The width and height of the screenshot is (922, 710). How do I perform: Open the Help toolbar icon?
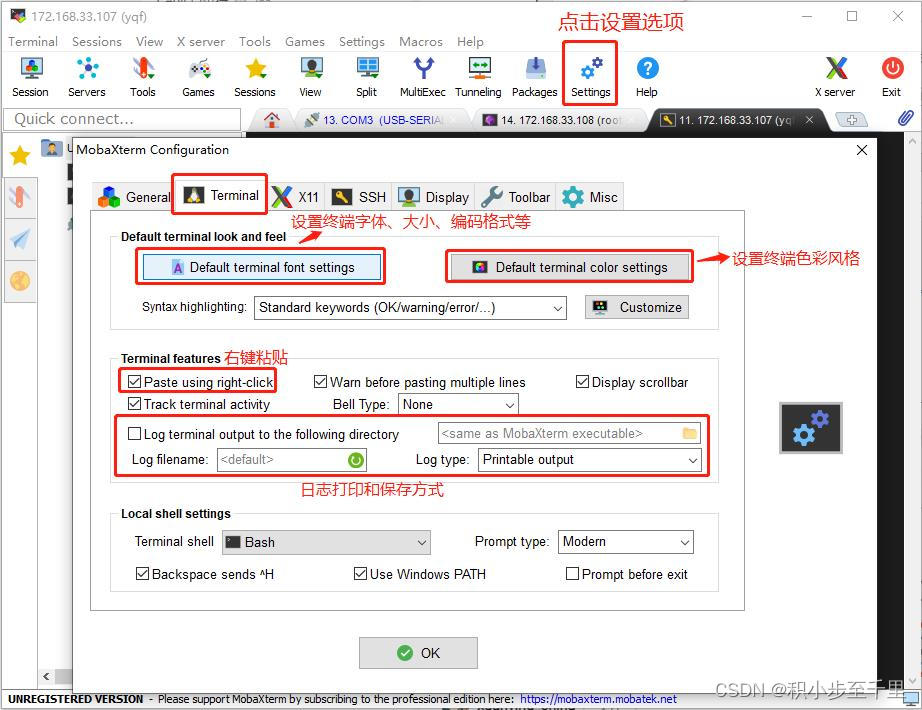[647, 77]
